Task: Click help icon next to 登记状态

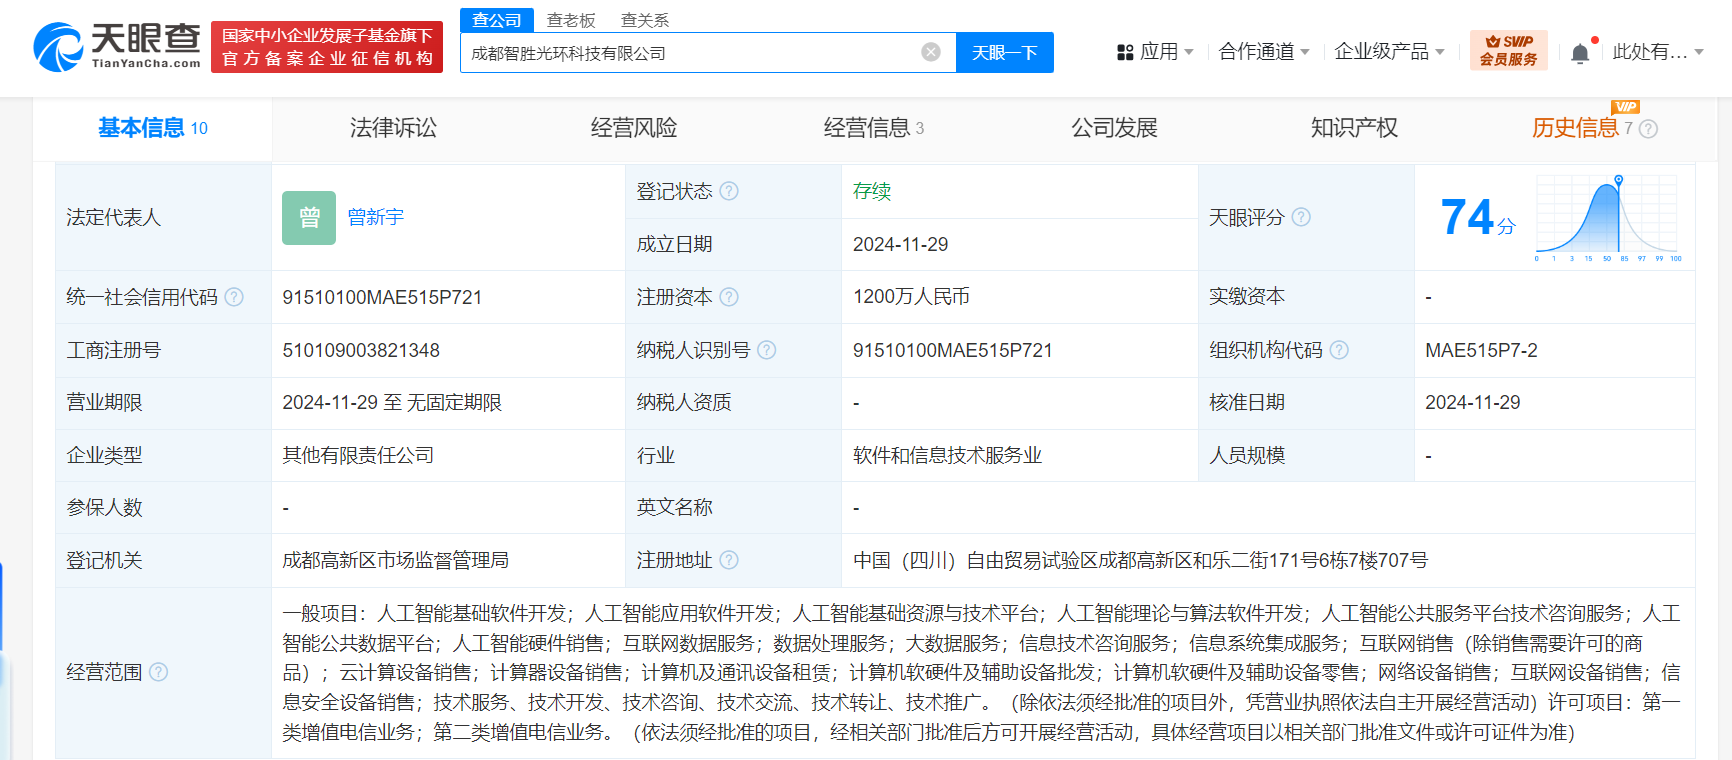Action: [729, 191]
